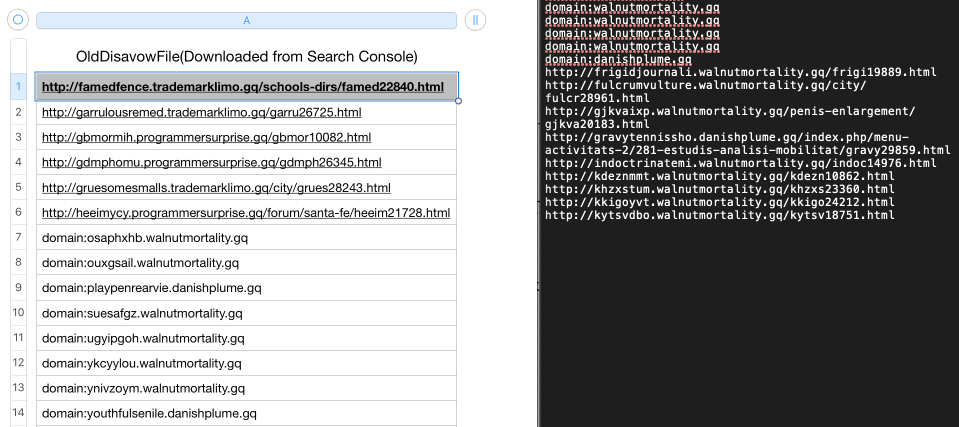Select row 10 header number
Image resolution: width=959 pixels, height=427 pixels.
(18, 313)
